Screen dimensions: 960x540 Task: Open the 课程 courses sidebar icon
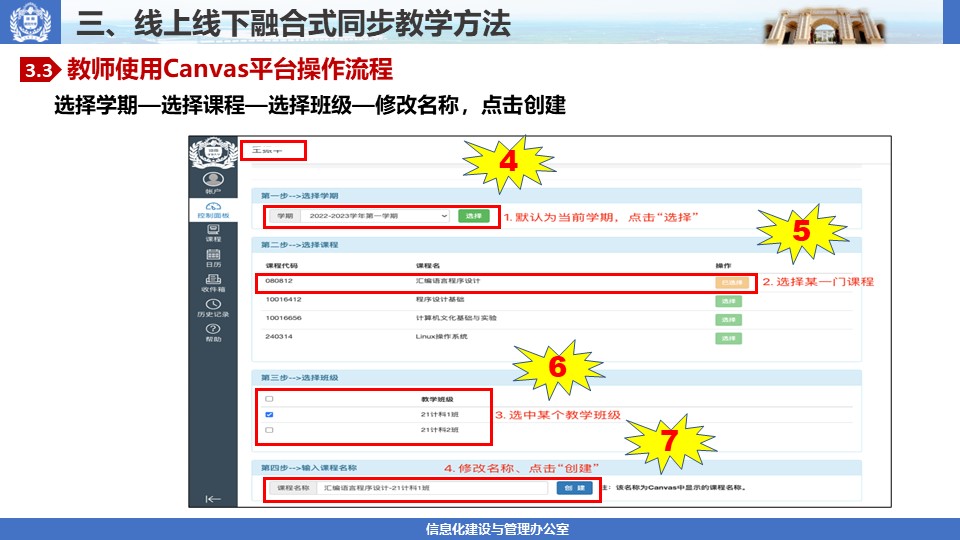click(x=213, y=233)
